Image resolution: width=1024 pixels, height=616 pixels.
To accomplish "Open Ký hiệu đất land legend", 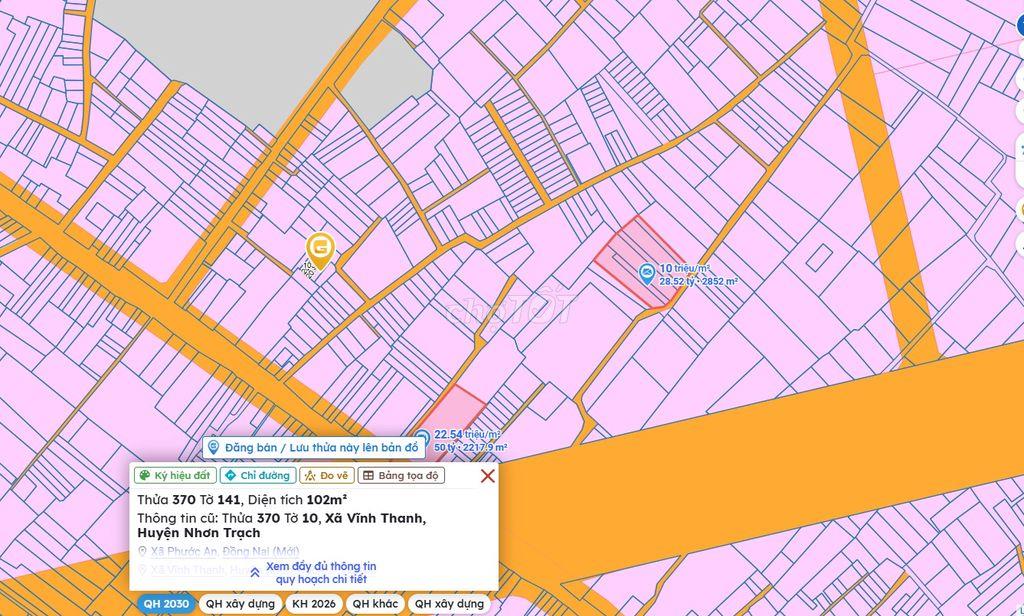I will tap(175, 476).
